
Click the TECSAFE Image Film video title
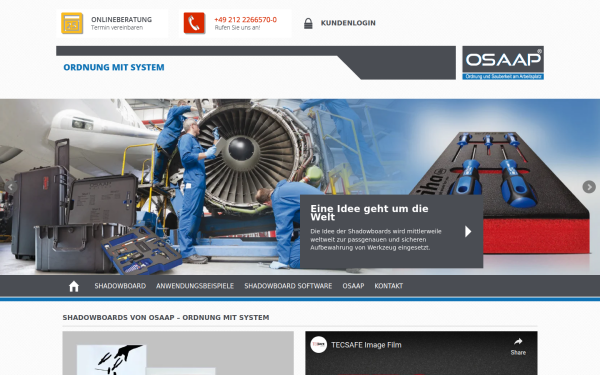click(366, 345)
